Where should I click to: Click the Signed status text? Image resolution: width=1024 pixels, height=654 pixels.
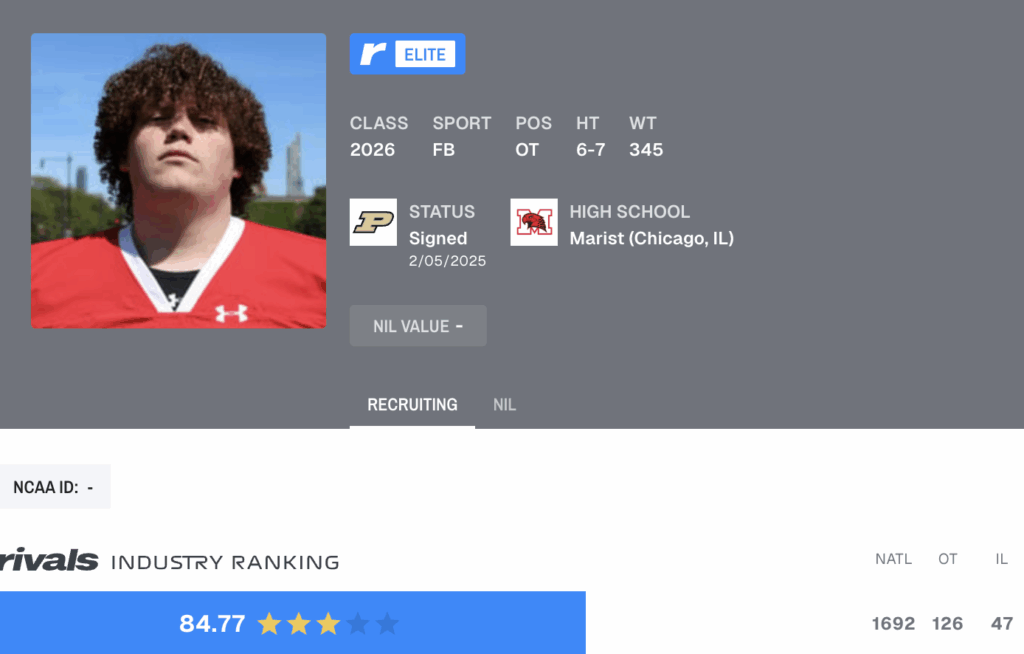(438, 238)
